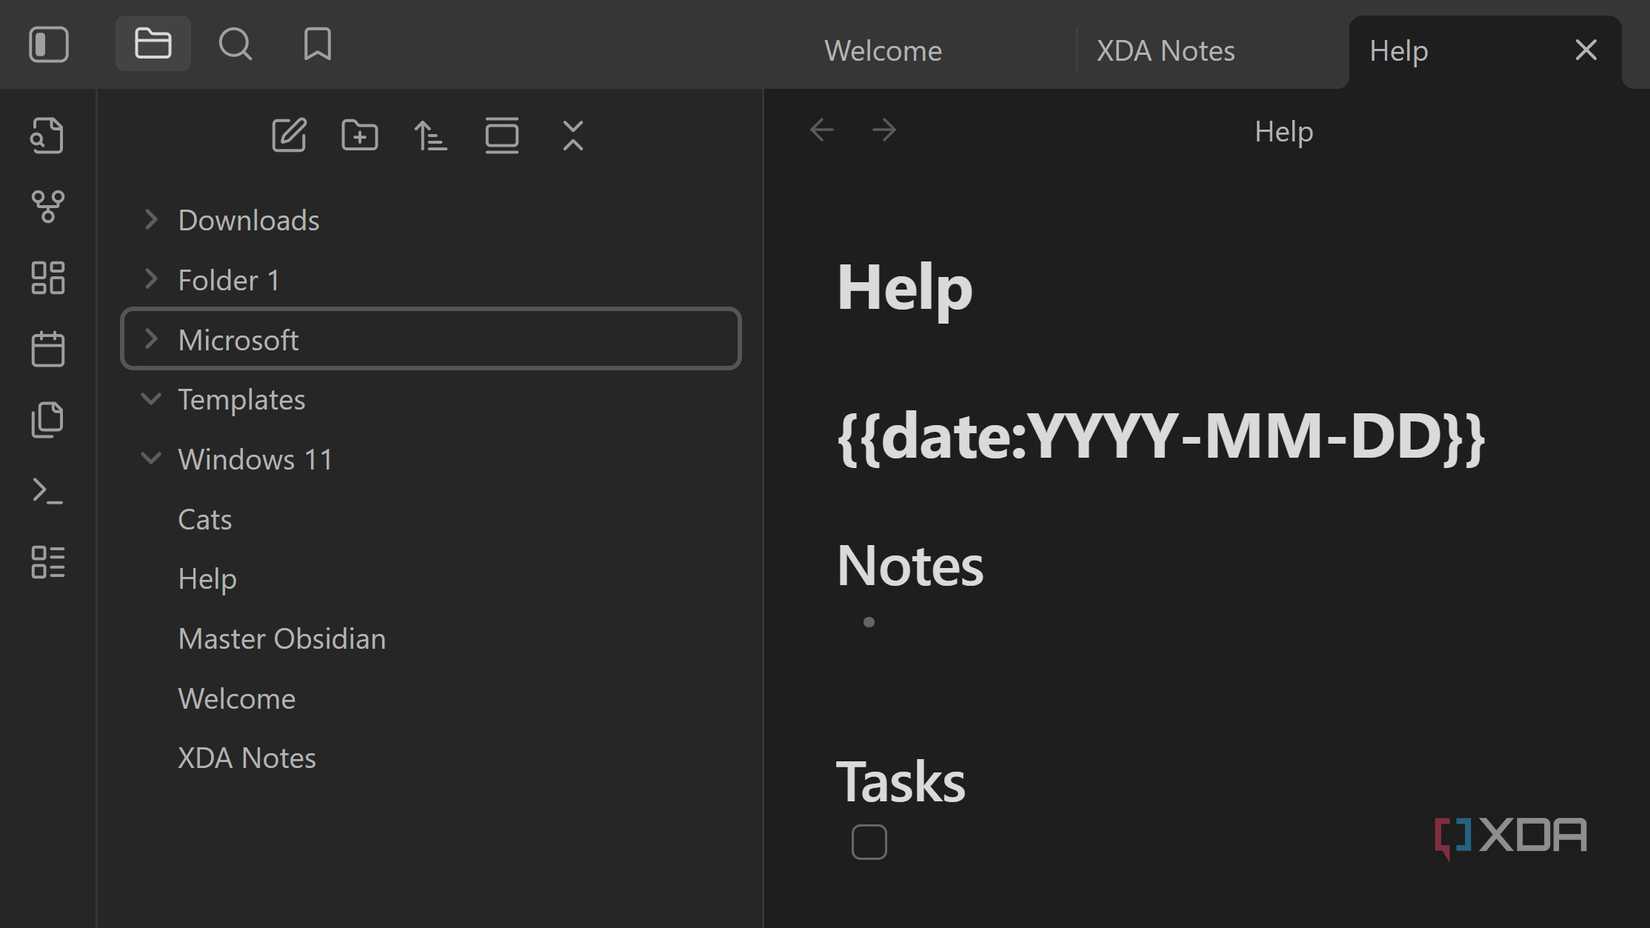Open today's daily note
1650x928 pixels.
click(x=47, y=349)
